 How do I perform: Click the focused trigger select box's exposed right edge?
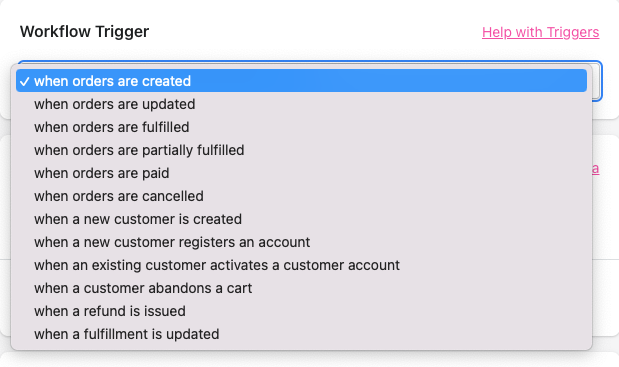597,81
